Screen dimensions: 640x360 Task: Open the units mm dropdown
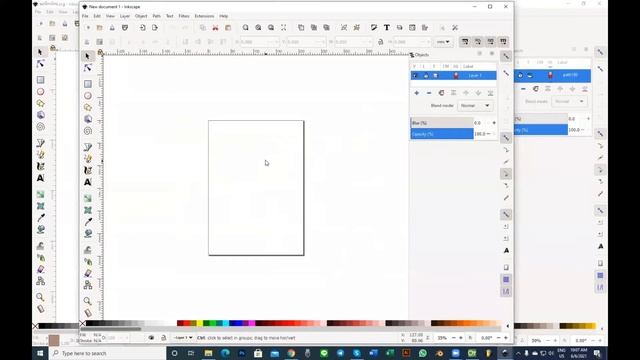443,42
